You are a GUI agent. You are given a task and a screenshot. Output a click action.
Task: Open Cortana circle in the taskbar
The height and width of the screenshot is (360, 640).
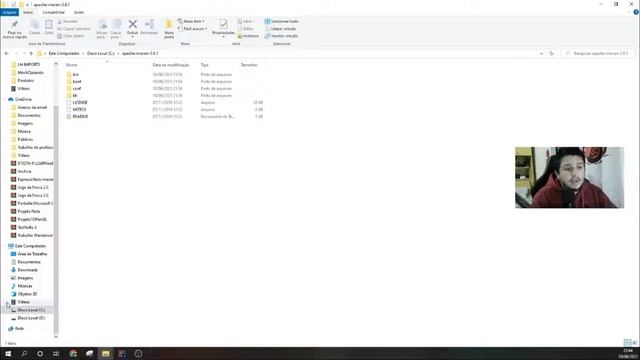click(40, 353)
